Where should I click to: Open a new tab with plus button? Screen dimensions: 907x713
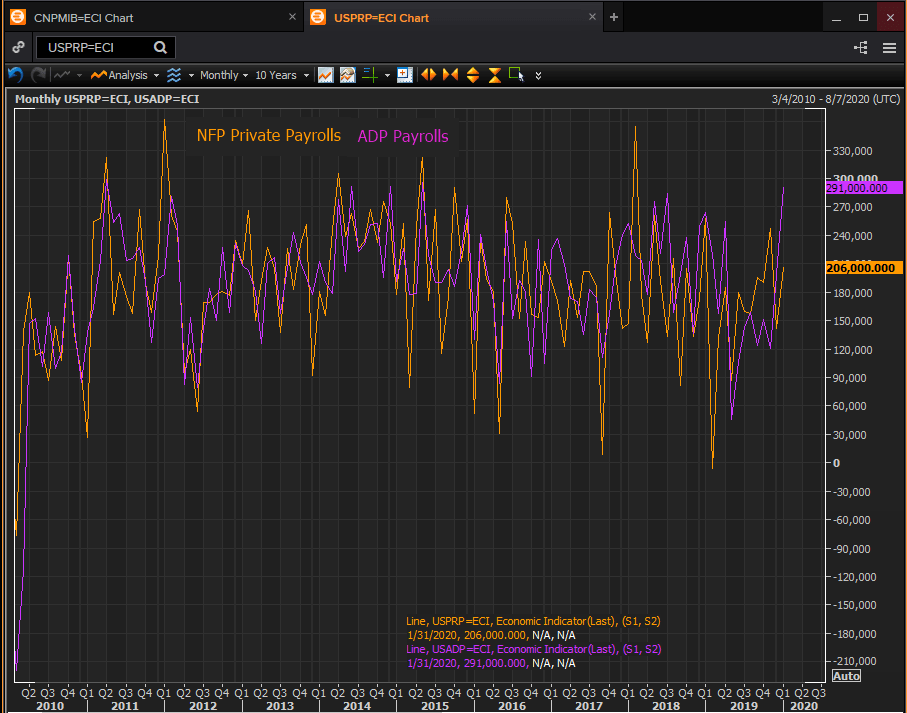[x=614, y=17]
